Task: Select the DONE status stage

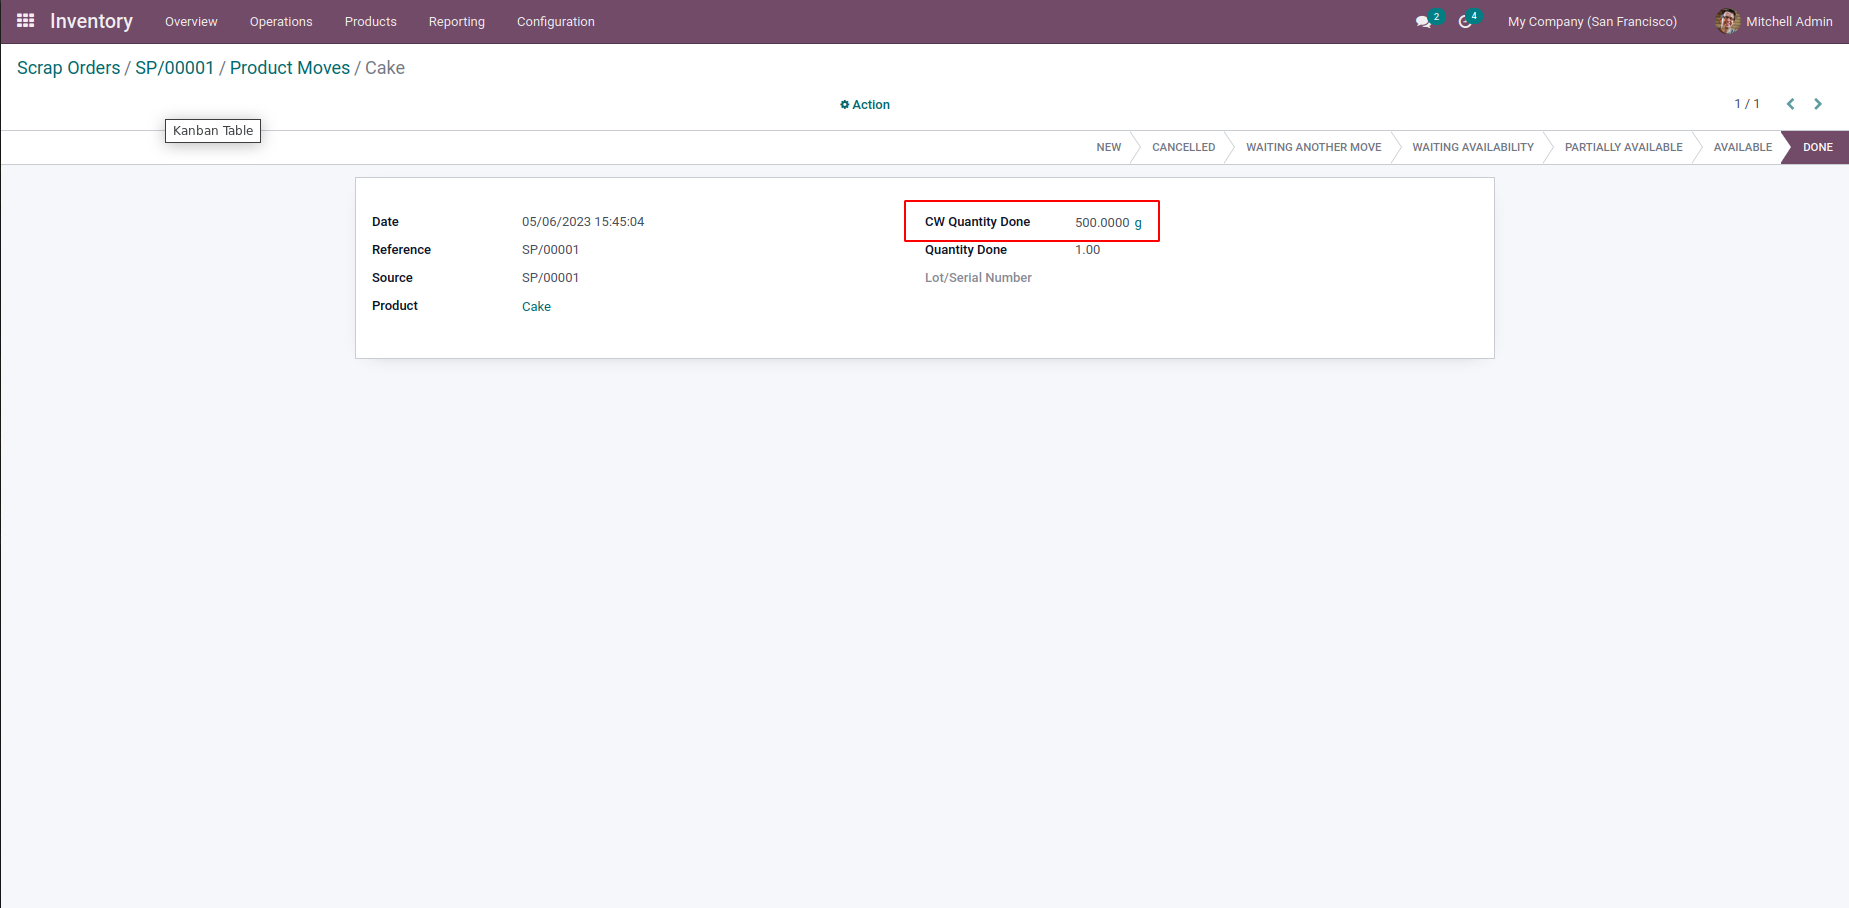Action: click(1818, 147)
